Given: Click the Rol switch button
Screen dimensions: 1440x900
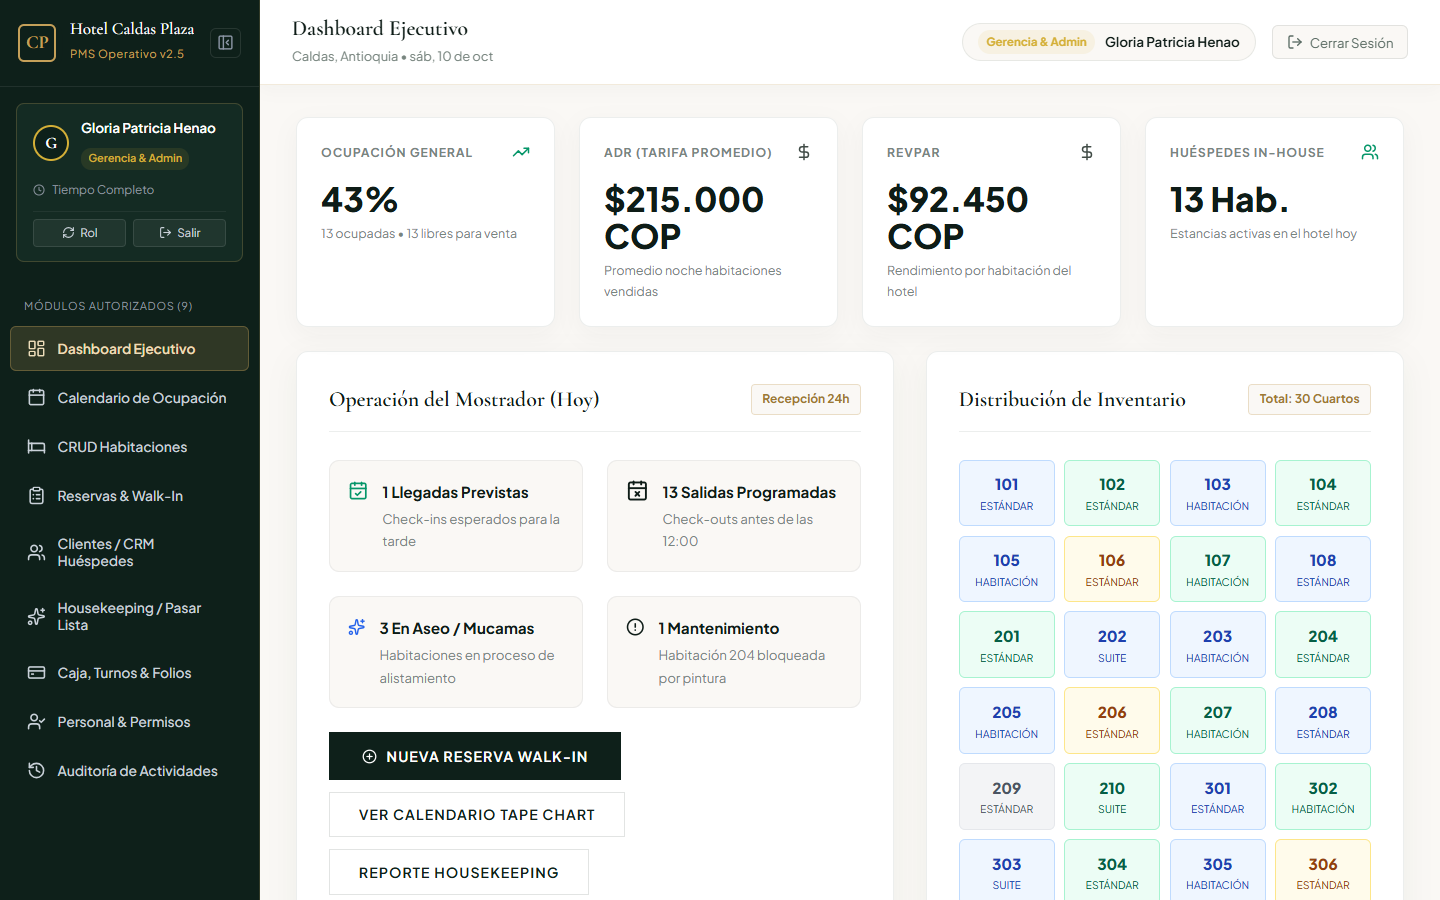Looking at the screenshot, I should click(79, 233).
